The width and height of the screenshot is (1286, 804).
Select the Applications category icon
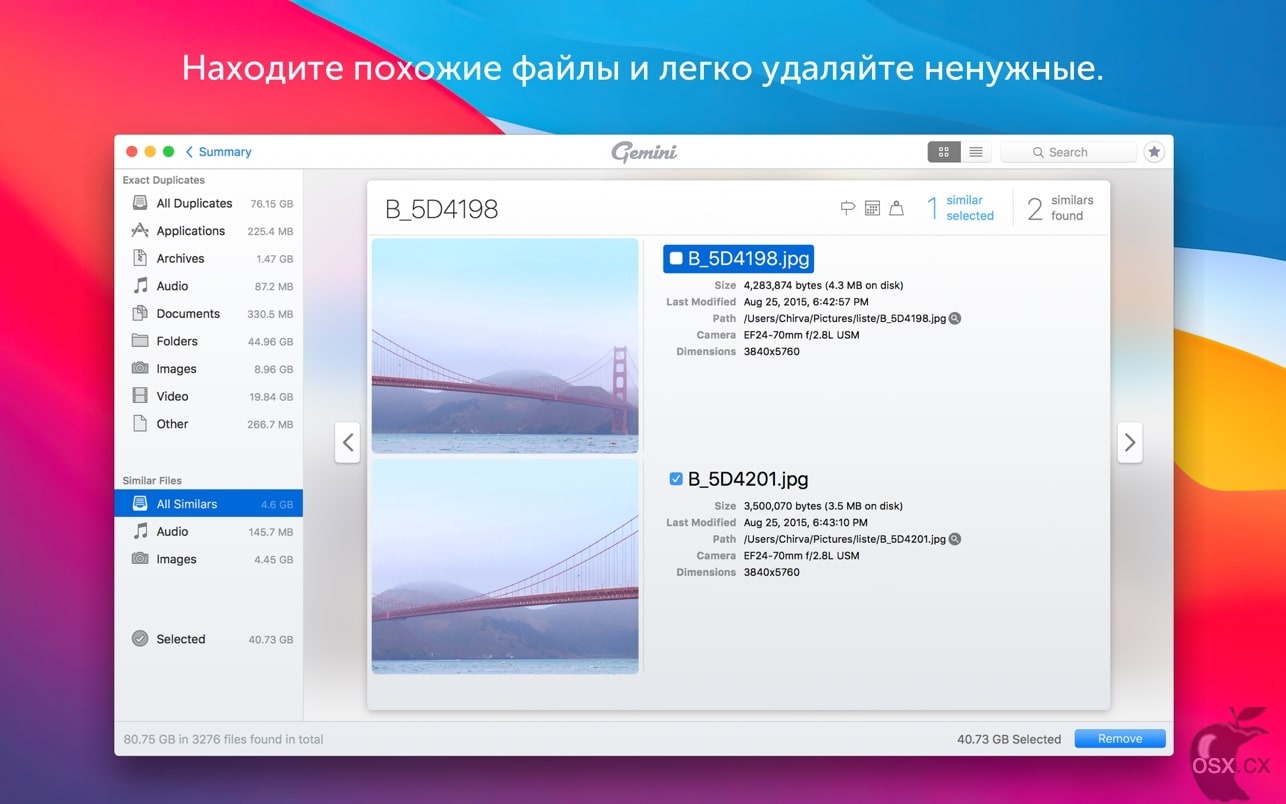pyautogui.click(x=140, y=231)
